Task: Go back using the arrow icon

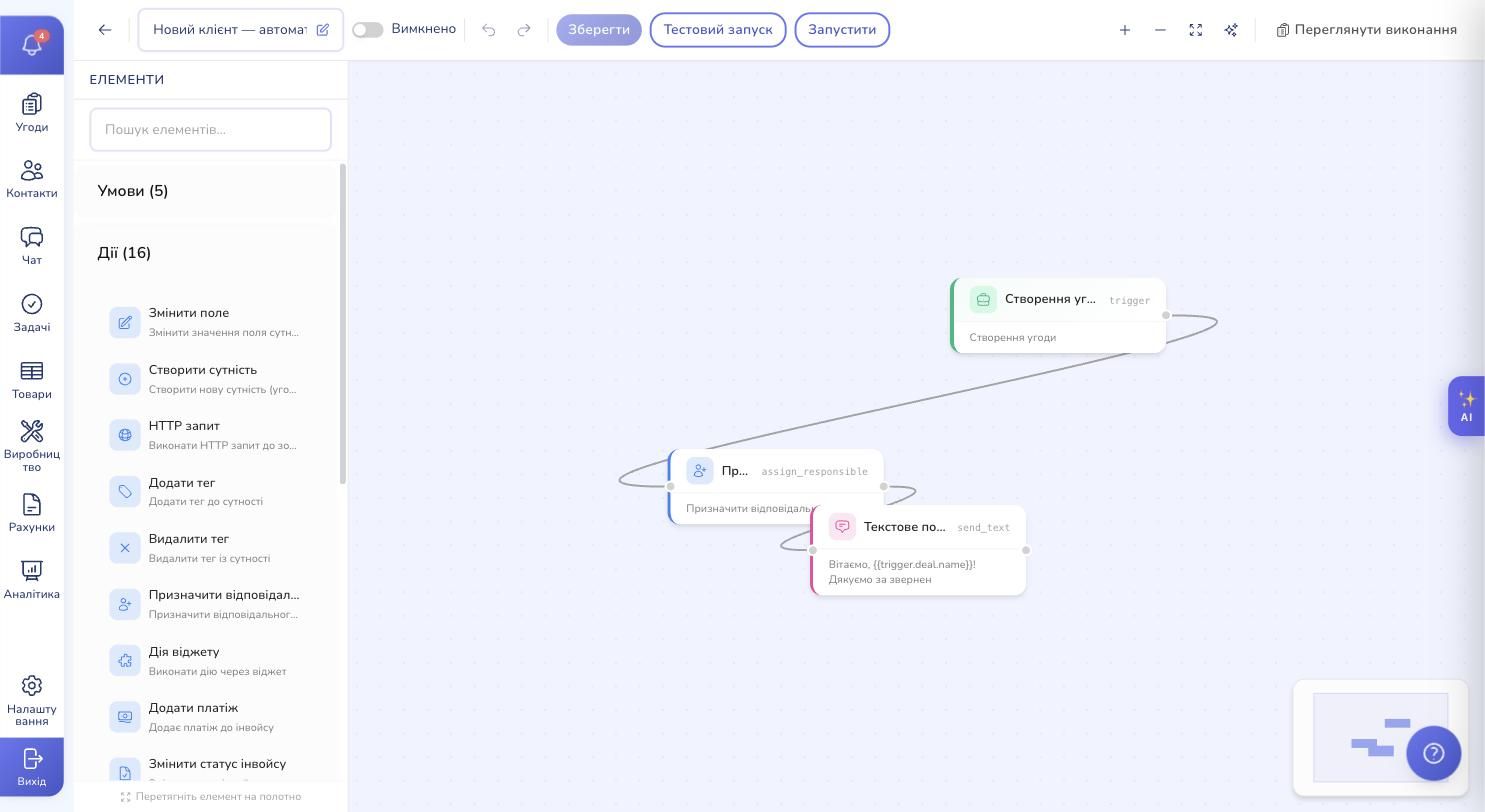Action: (x=105, y=30)
